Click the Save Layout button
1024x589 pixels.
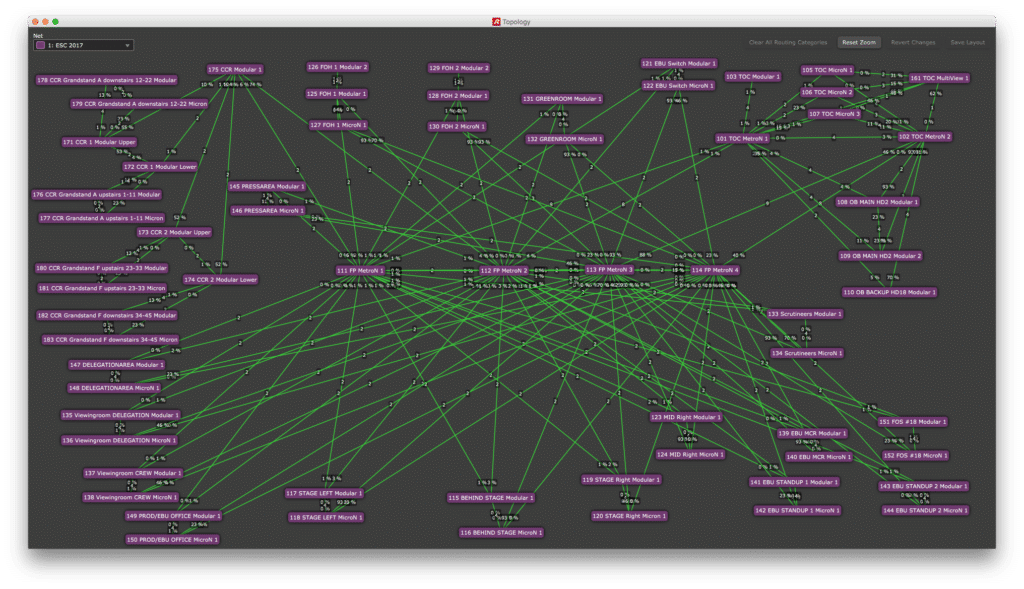[x=967, y=43]
